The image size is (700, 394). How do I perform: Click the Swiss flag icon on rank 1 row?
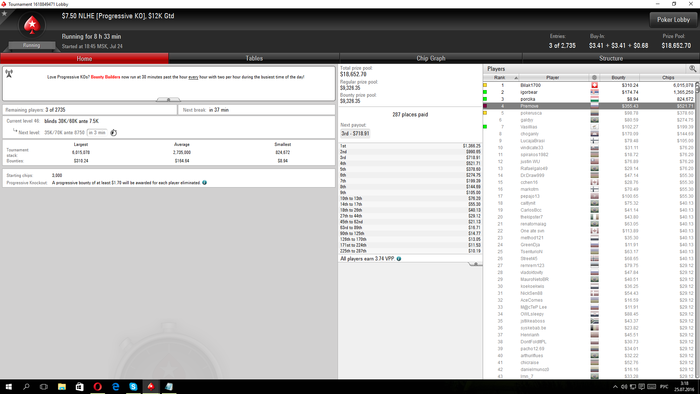[x=594, y=85]
